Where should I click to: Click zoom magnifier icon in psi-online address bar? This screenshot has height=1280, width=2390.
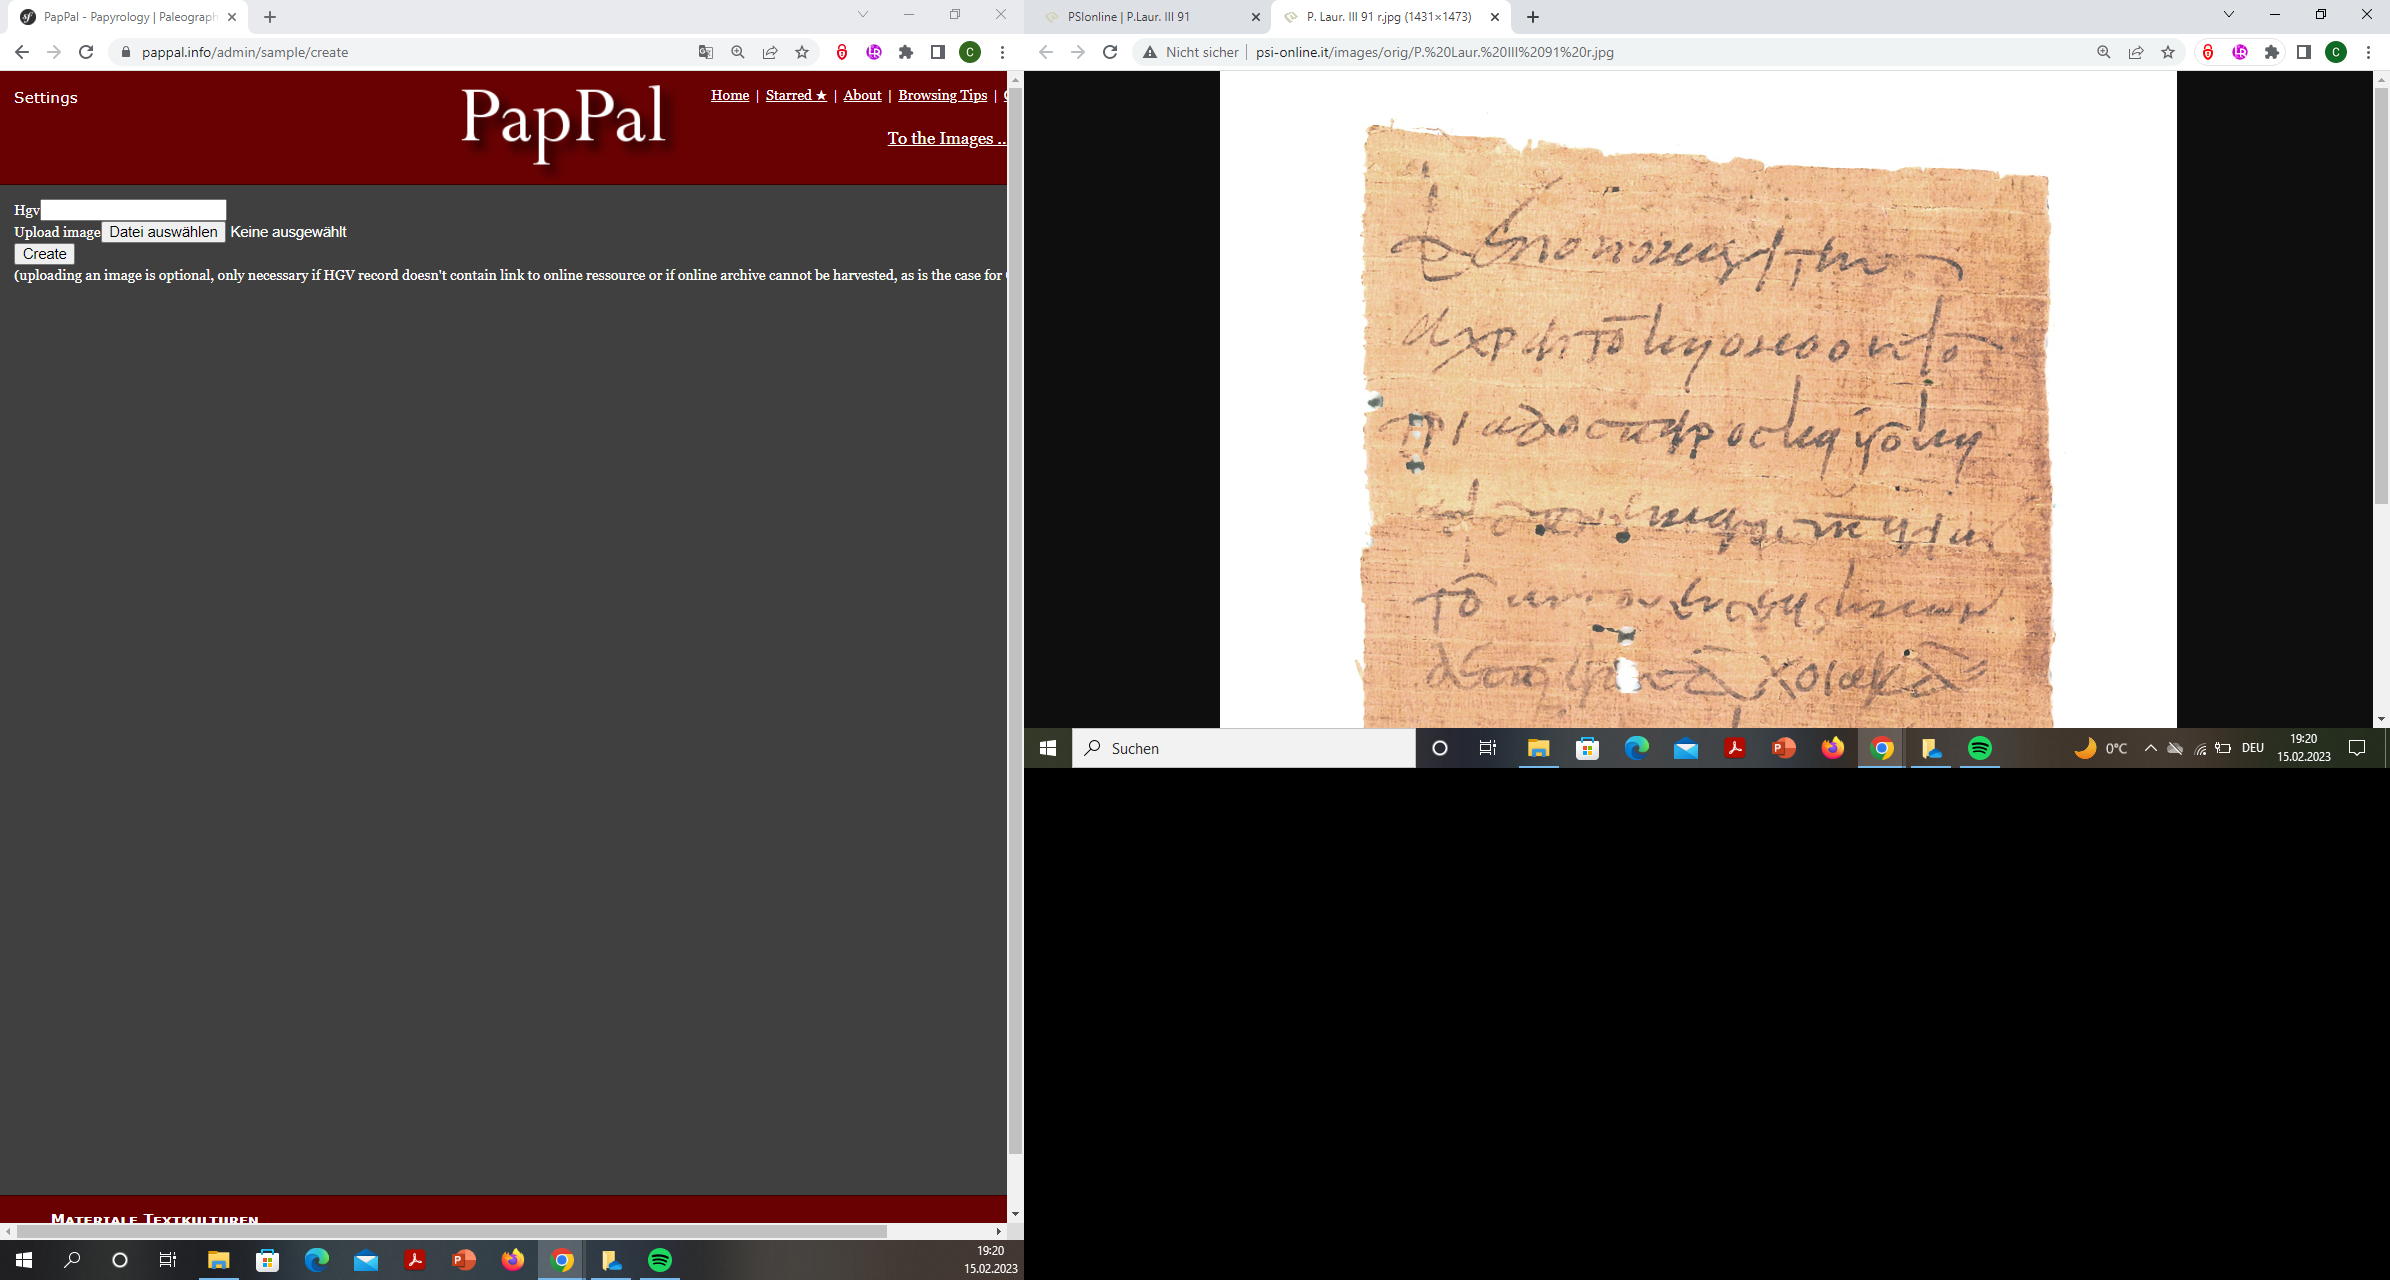[x=2104, y=52]
